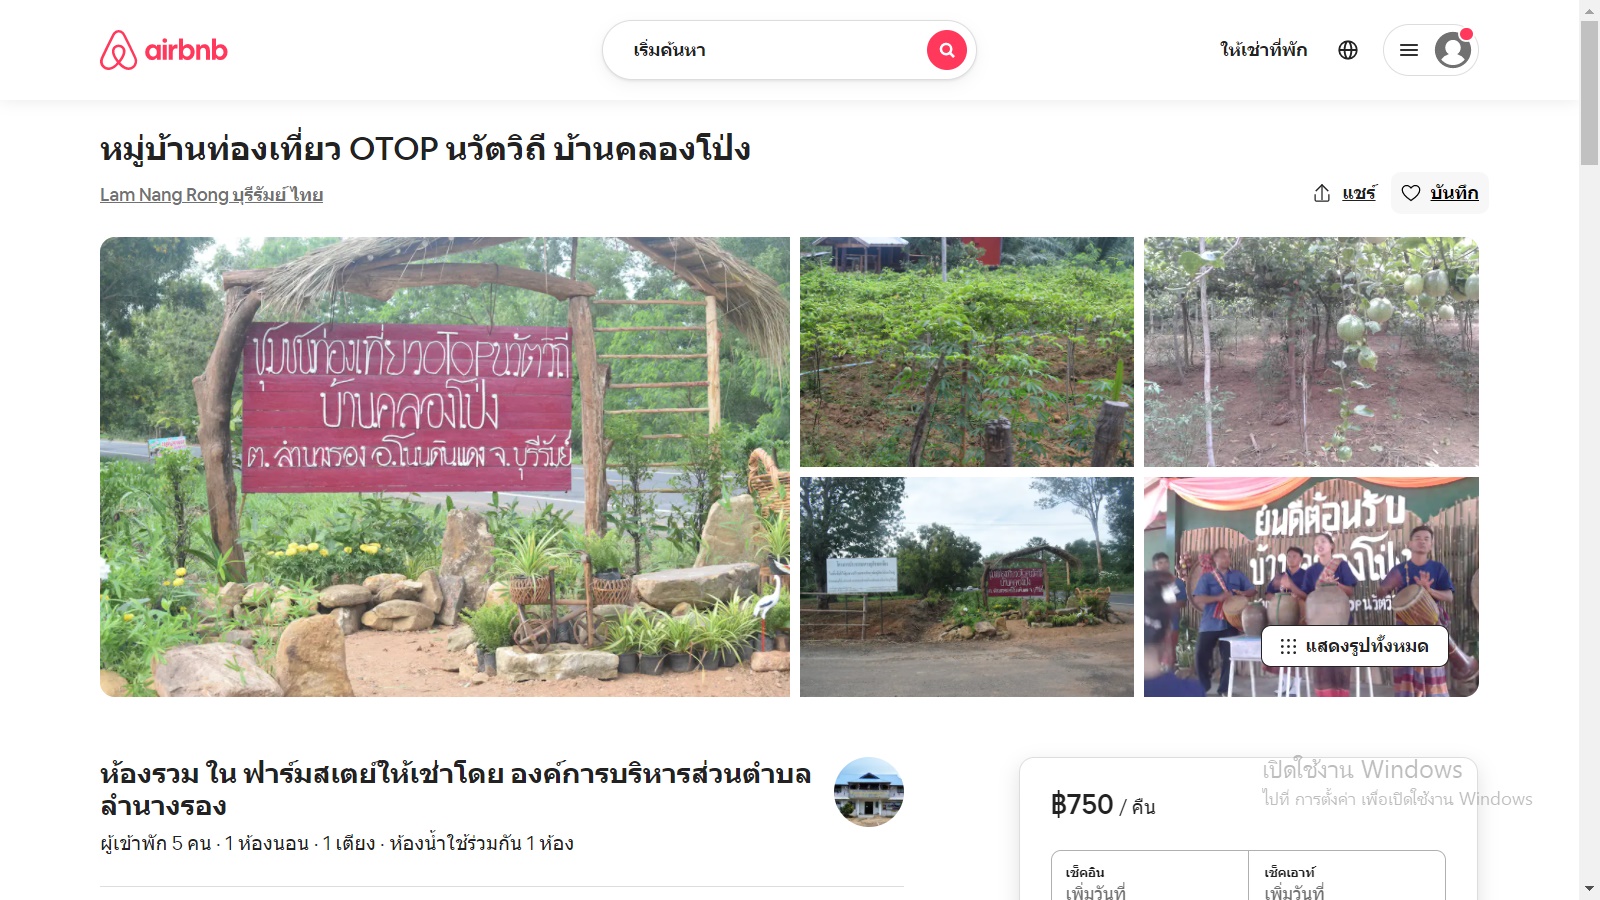Click the page vertical scrollbar thumb

[x=1589, y=92]
